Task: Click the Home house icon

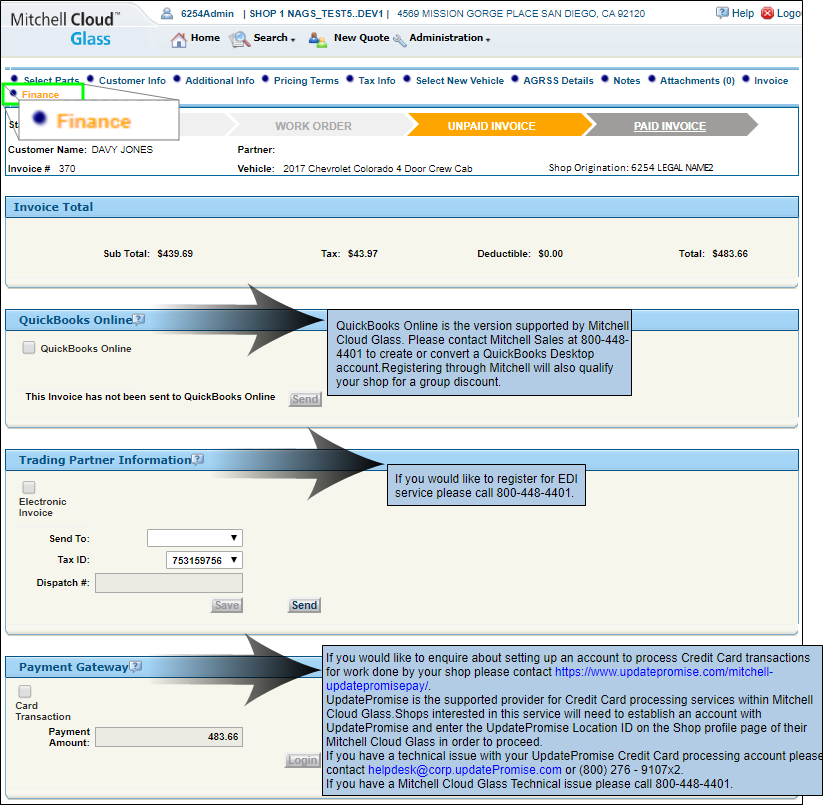Action: [x=179, y=40]
